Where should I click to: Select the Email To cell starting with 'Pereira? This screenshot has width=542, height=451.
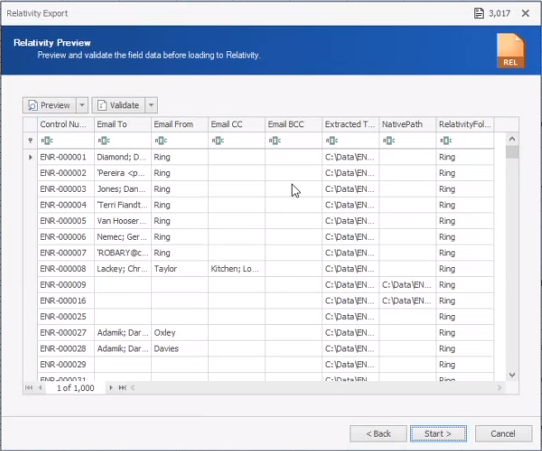click(123, 173)
